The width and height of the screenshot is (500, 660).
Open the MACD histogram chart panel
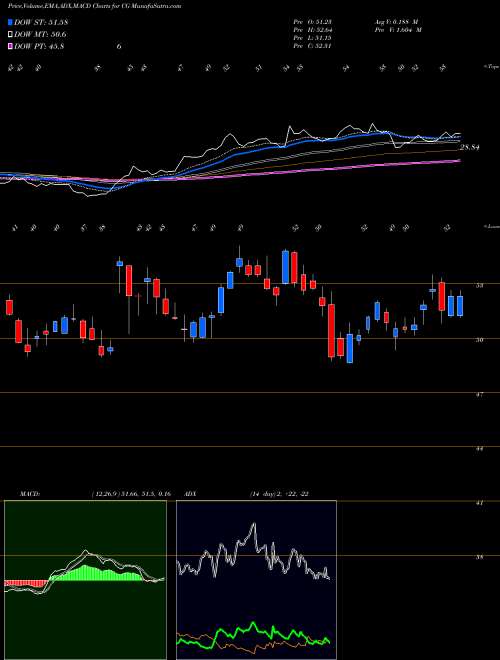(85, 580)
